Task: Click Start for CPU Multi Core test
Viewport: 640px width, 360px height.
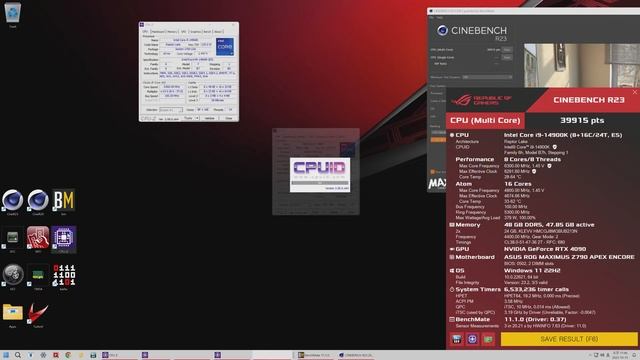Action: [x=507, y=50]
